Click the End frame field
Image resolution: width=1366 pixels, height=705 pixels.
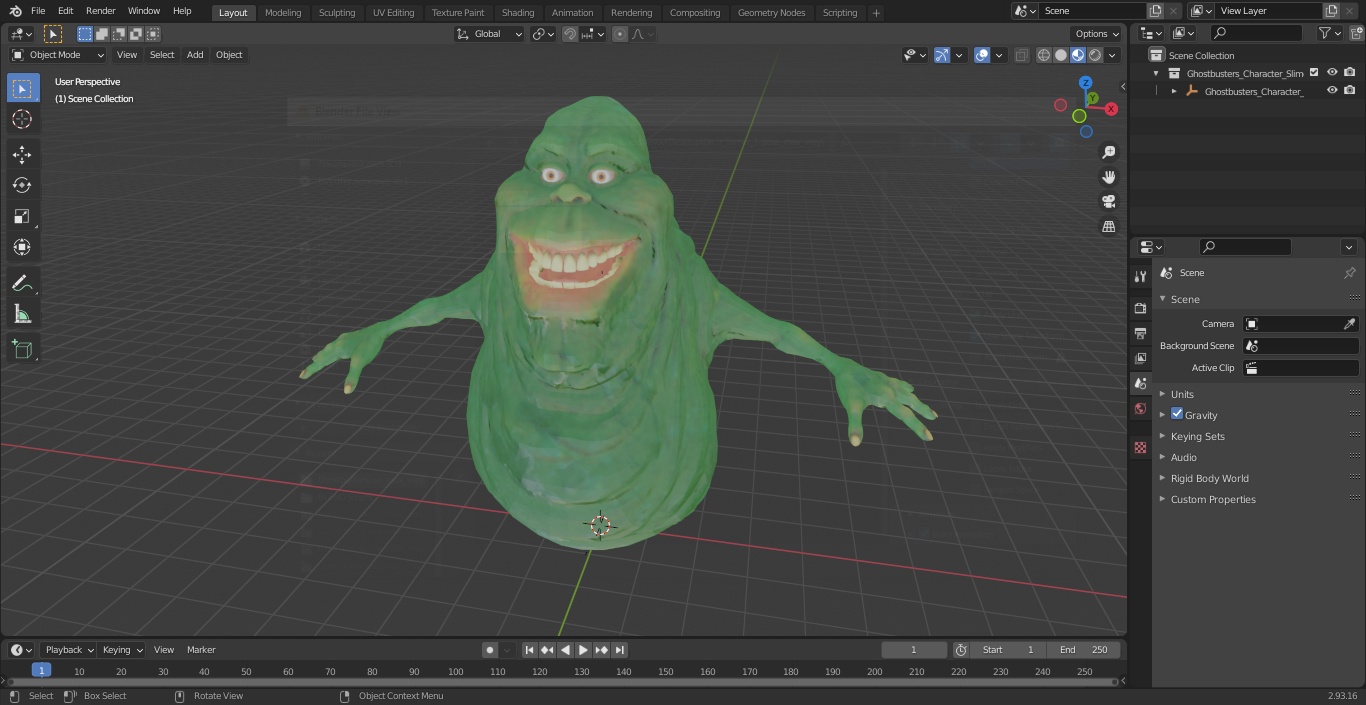pos(1084,650)
